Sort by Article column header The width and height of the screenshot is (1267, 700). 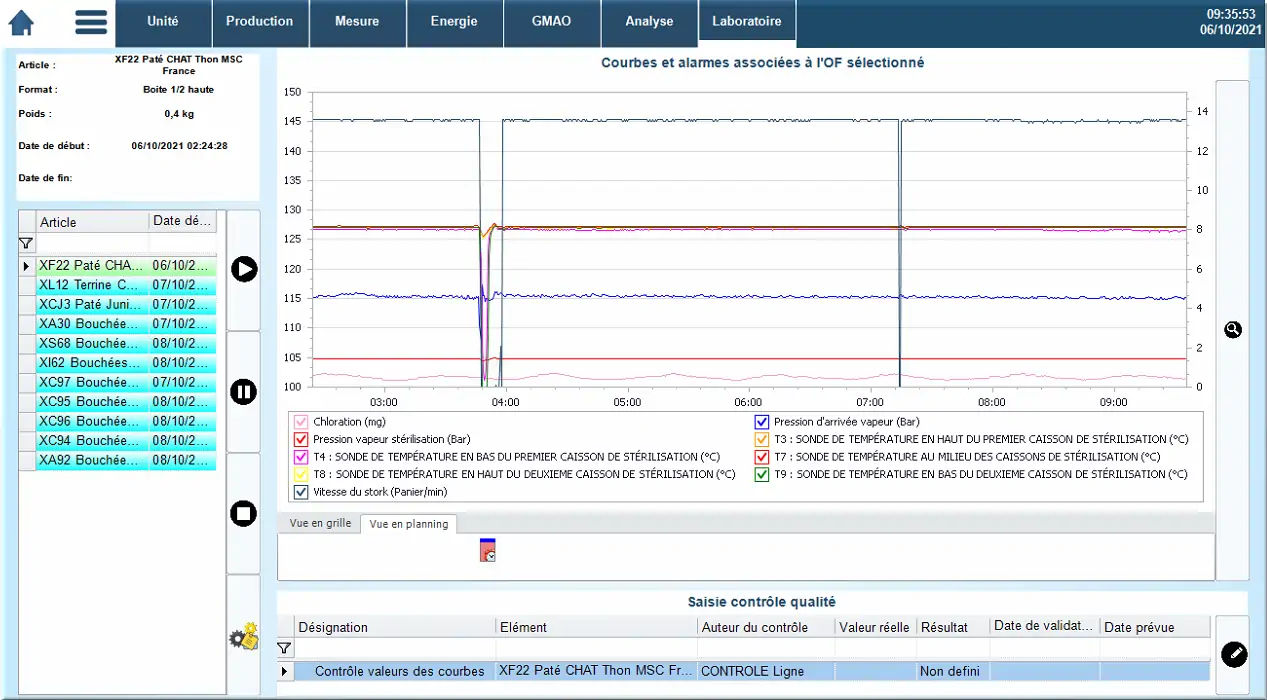tap(92, 222)
